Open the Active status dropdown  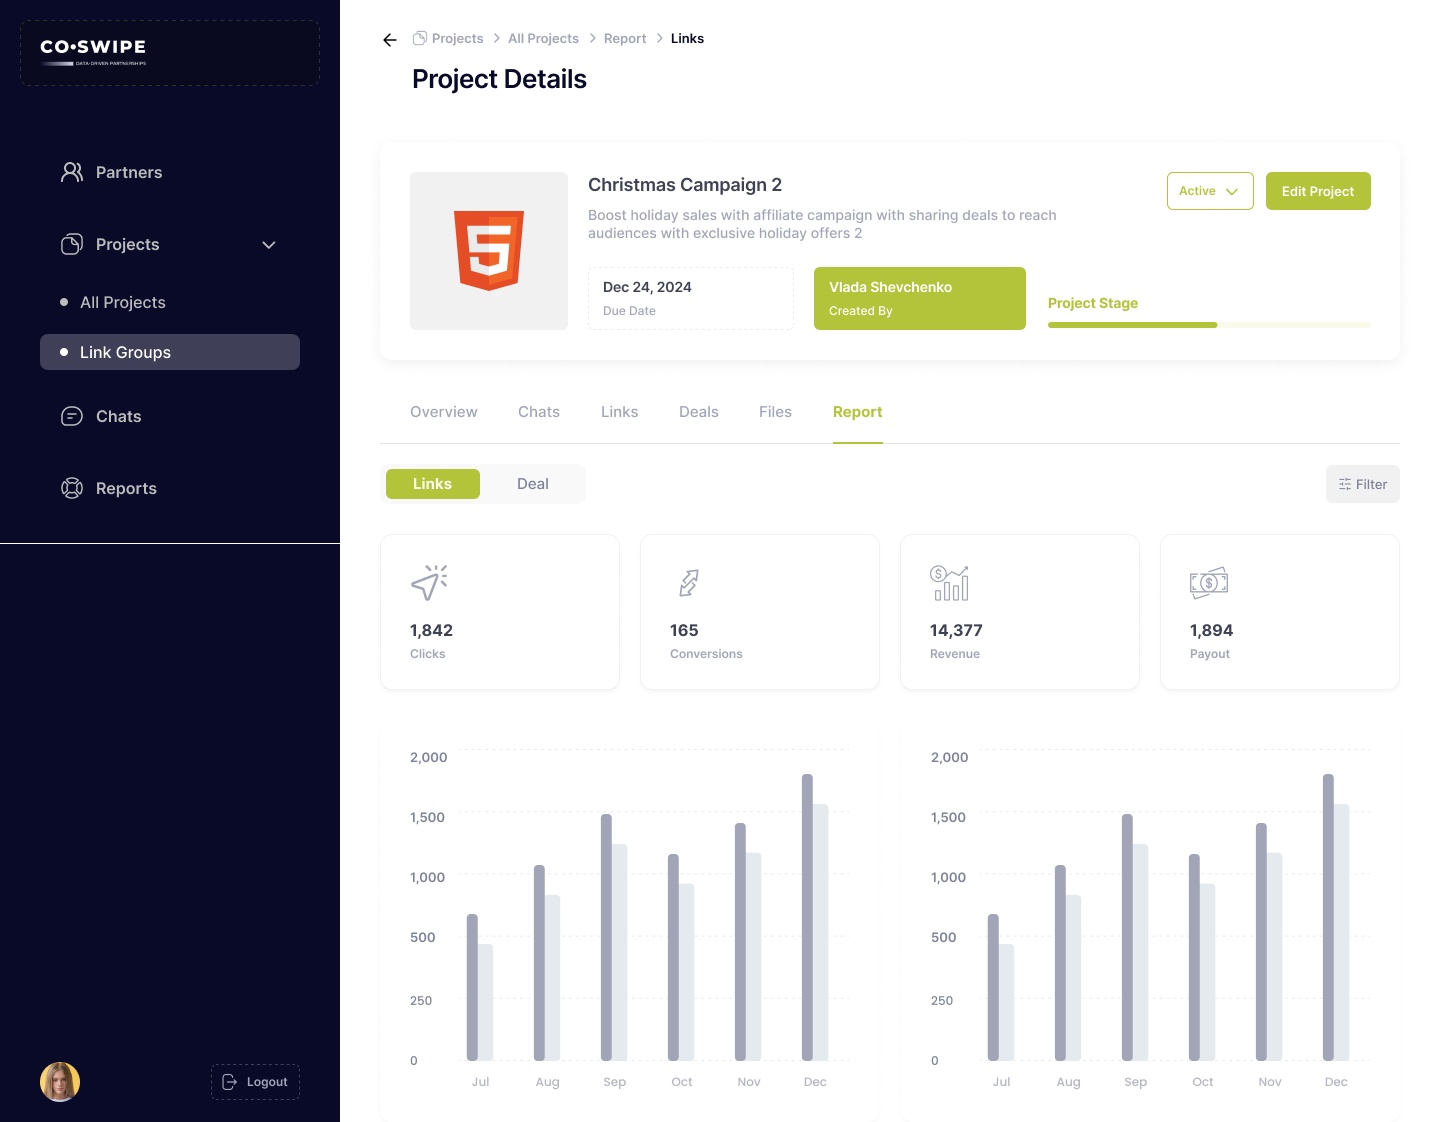pos(1209,191)
